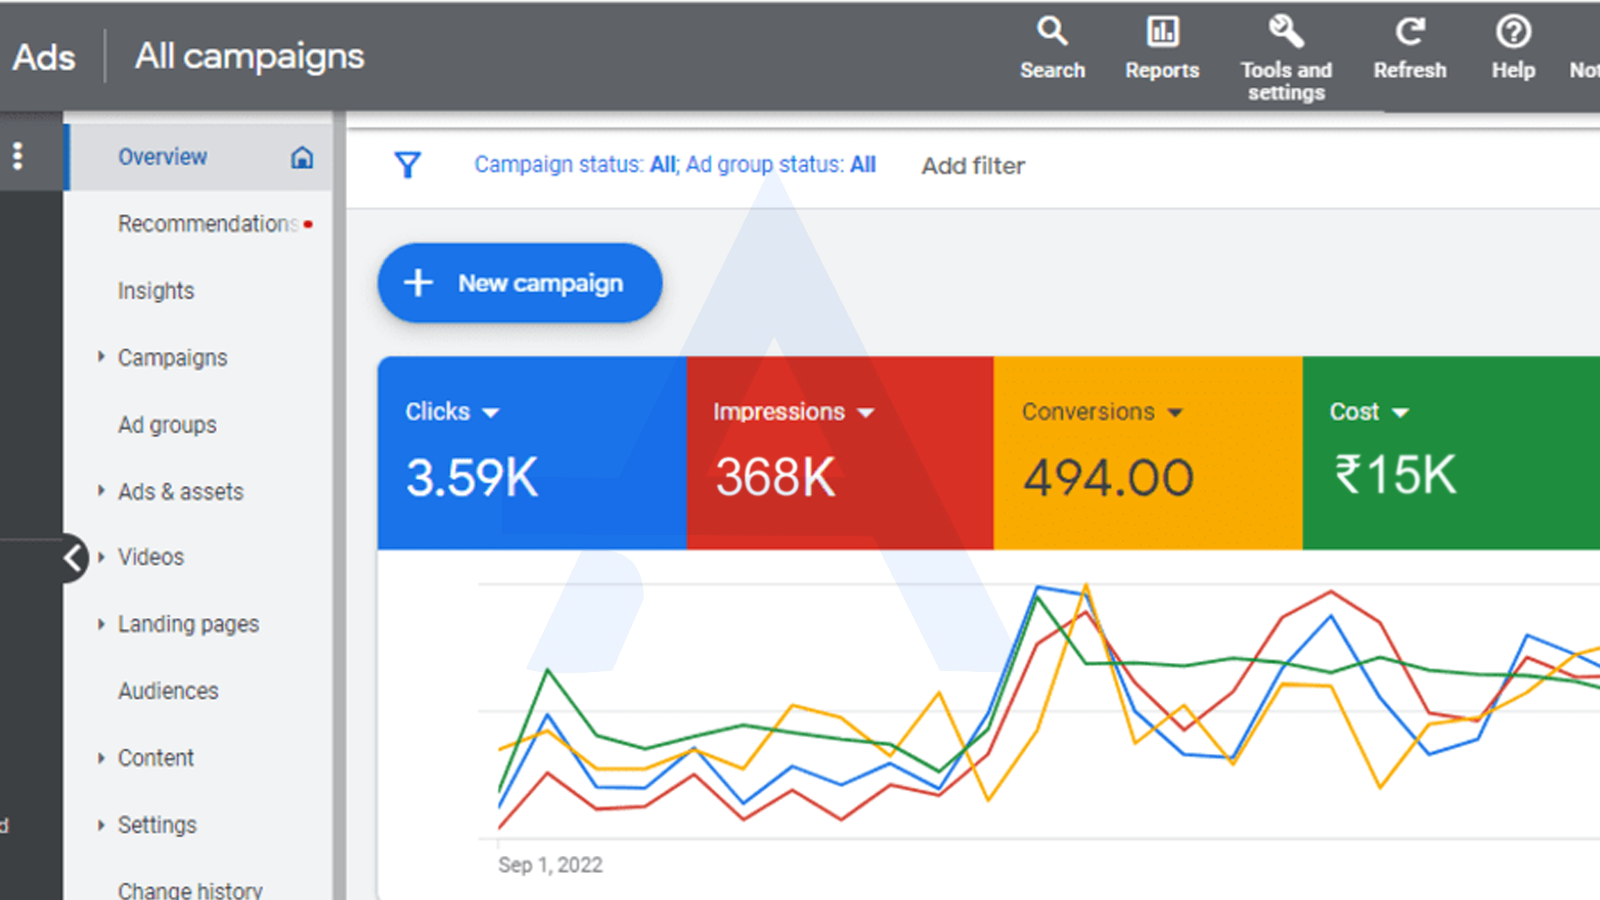This screenshot has width=1600, height=900.
Task: Click the Overview home icon
Action: [302, 157]
